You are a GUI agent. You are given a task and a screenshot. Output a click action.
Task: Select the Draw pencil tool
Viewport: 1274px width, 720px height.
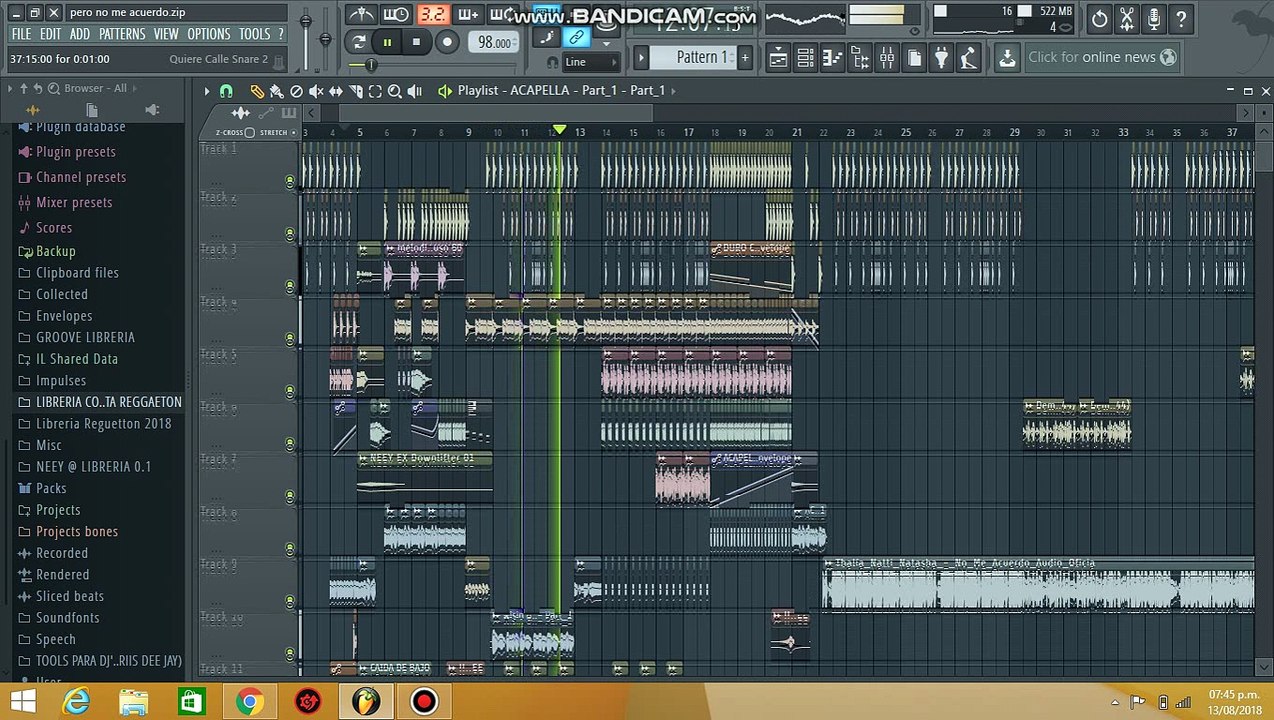[257, 91]
